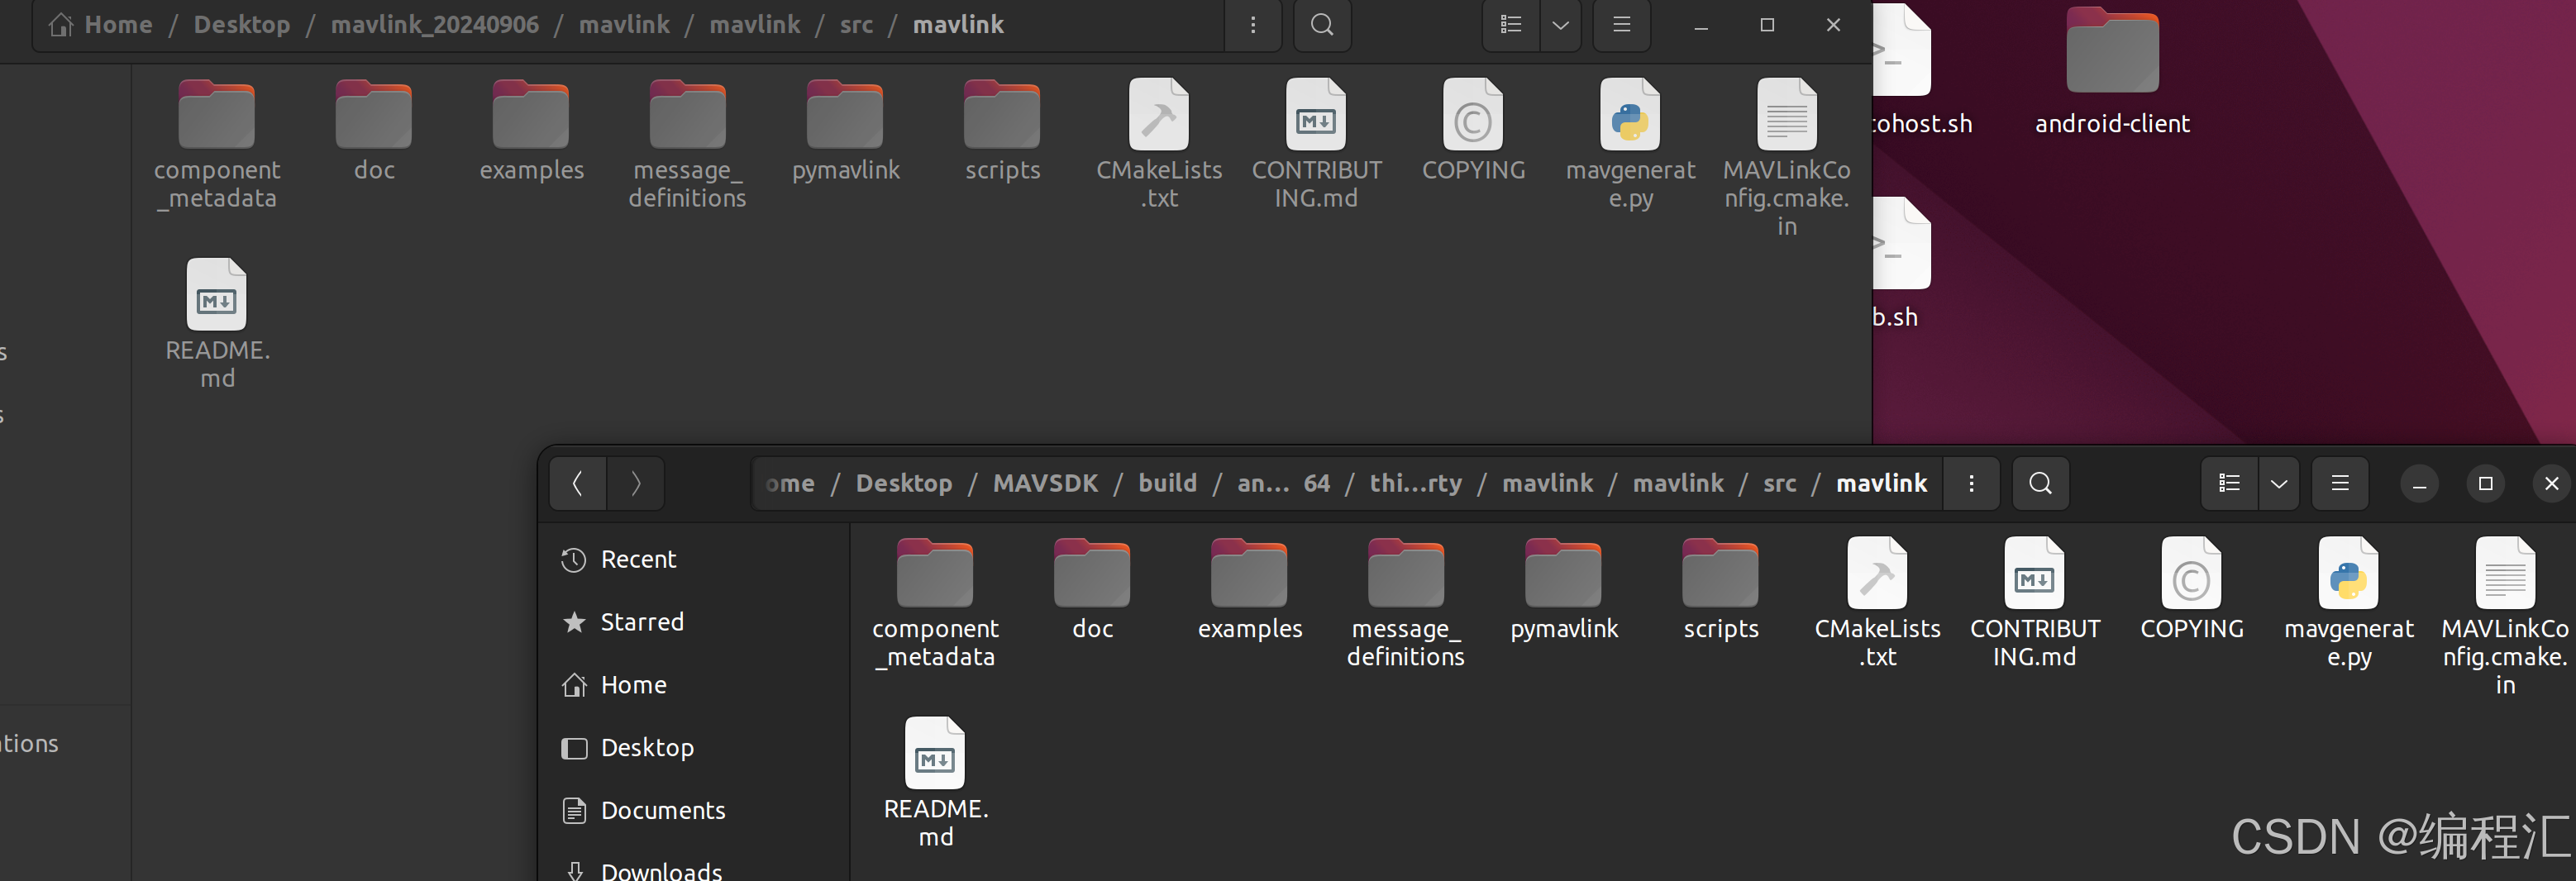Select CONTRIBUTING.md in MAVSDK window
This screenshot has height=881, width=2576.
tap(2034, 602)
